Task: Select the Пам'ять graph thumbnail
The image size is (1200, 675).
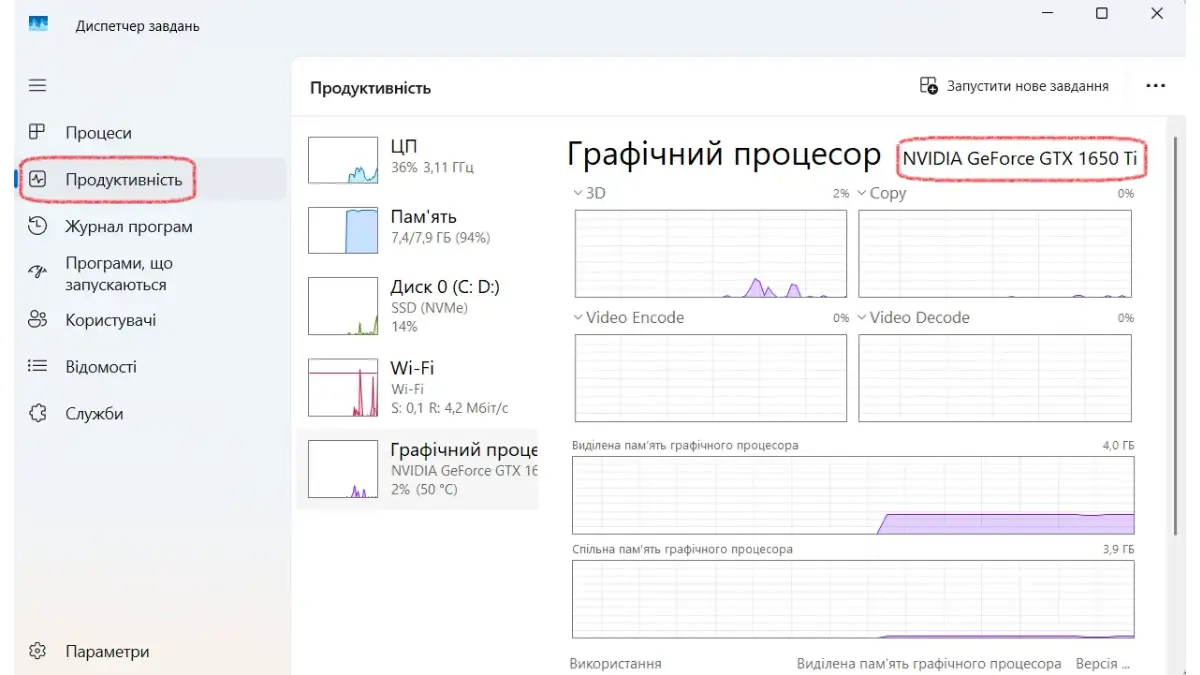Action: click(344, 230)
